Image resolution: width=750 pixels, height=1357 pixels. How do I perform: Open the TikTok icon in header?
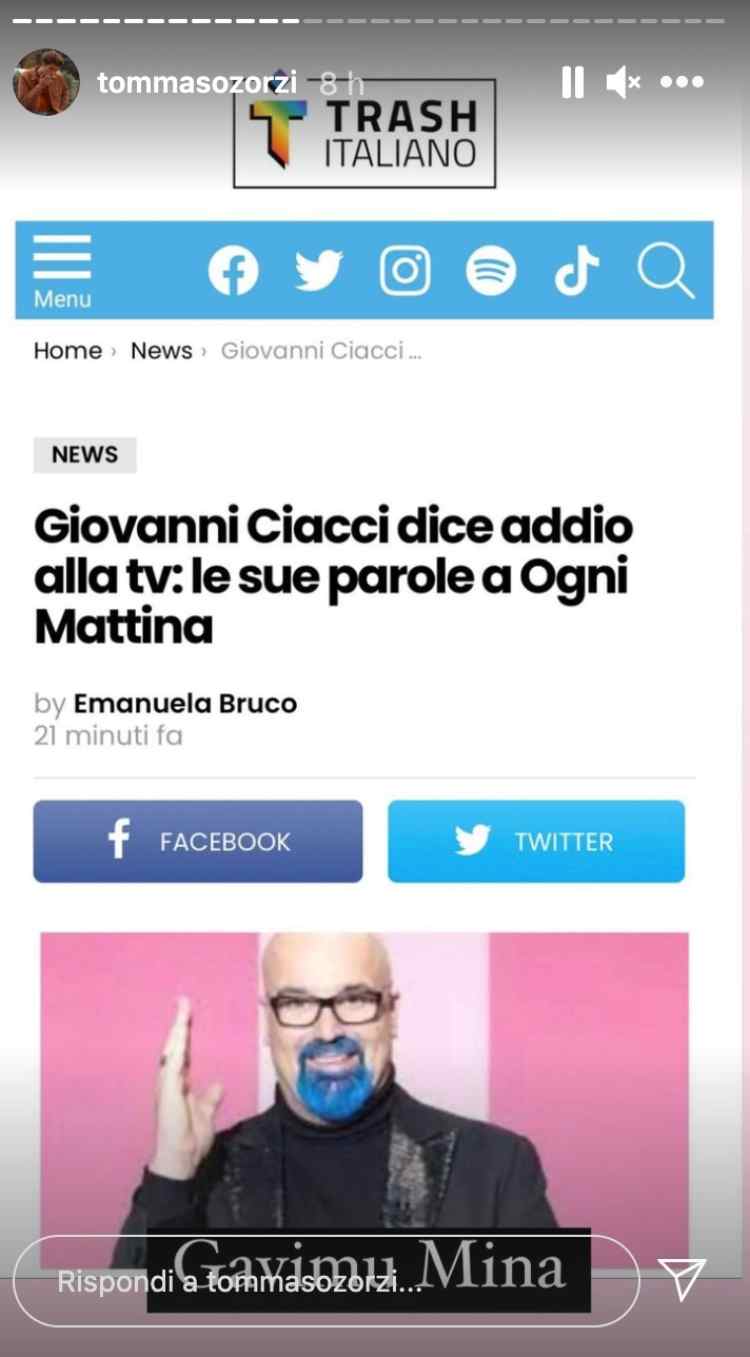click(577, 271)
